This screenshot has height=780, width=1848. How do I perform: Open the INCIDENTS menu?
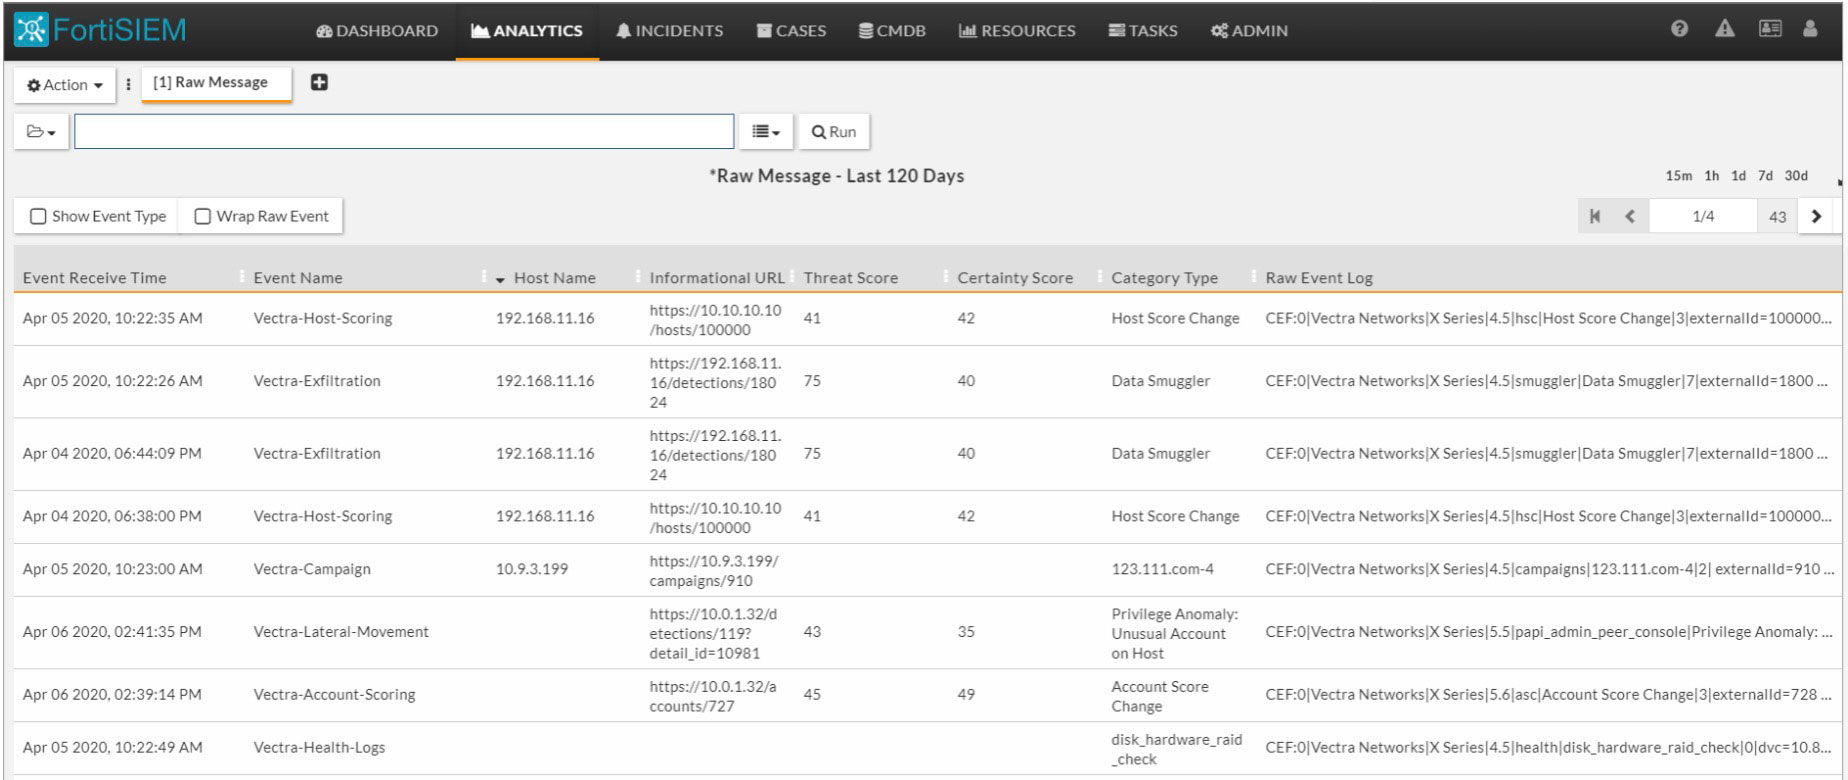(x=669, y=31)
